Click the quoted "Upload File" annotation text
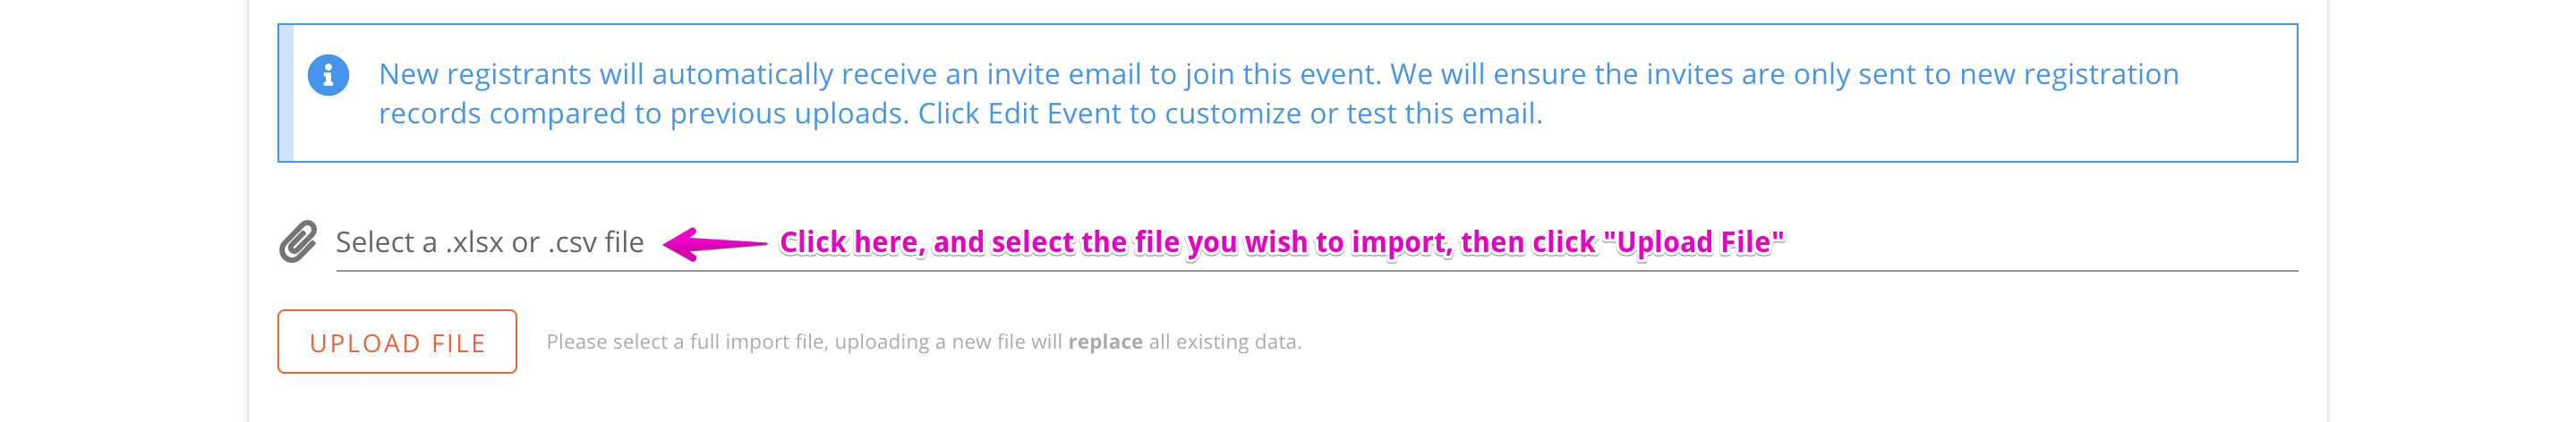Screen dimensions: 2576x422 tap(1694, 243)
